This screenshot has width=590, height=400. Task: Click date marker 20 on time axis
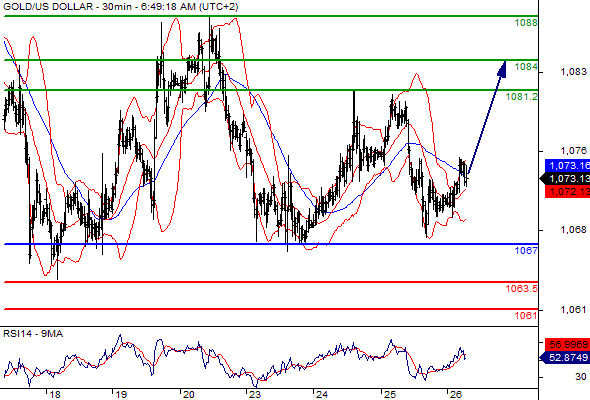[189, 395]
